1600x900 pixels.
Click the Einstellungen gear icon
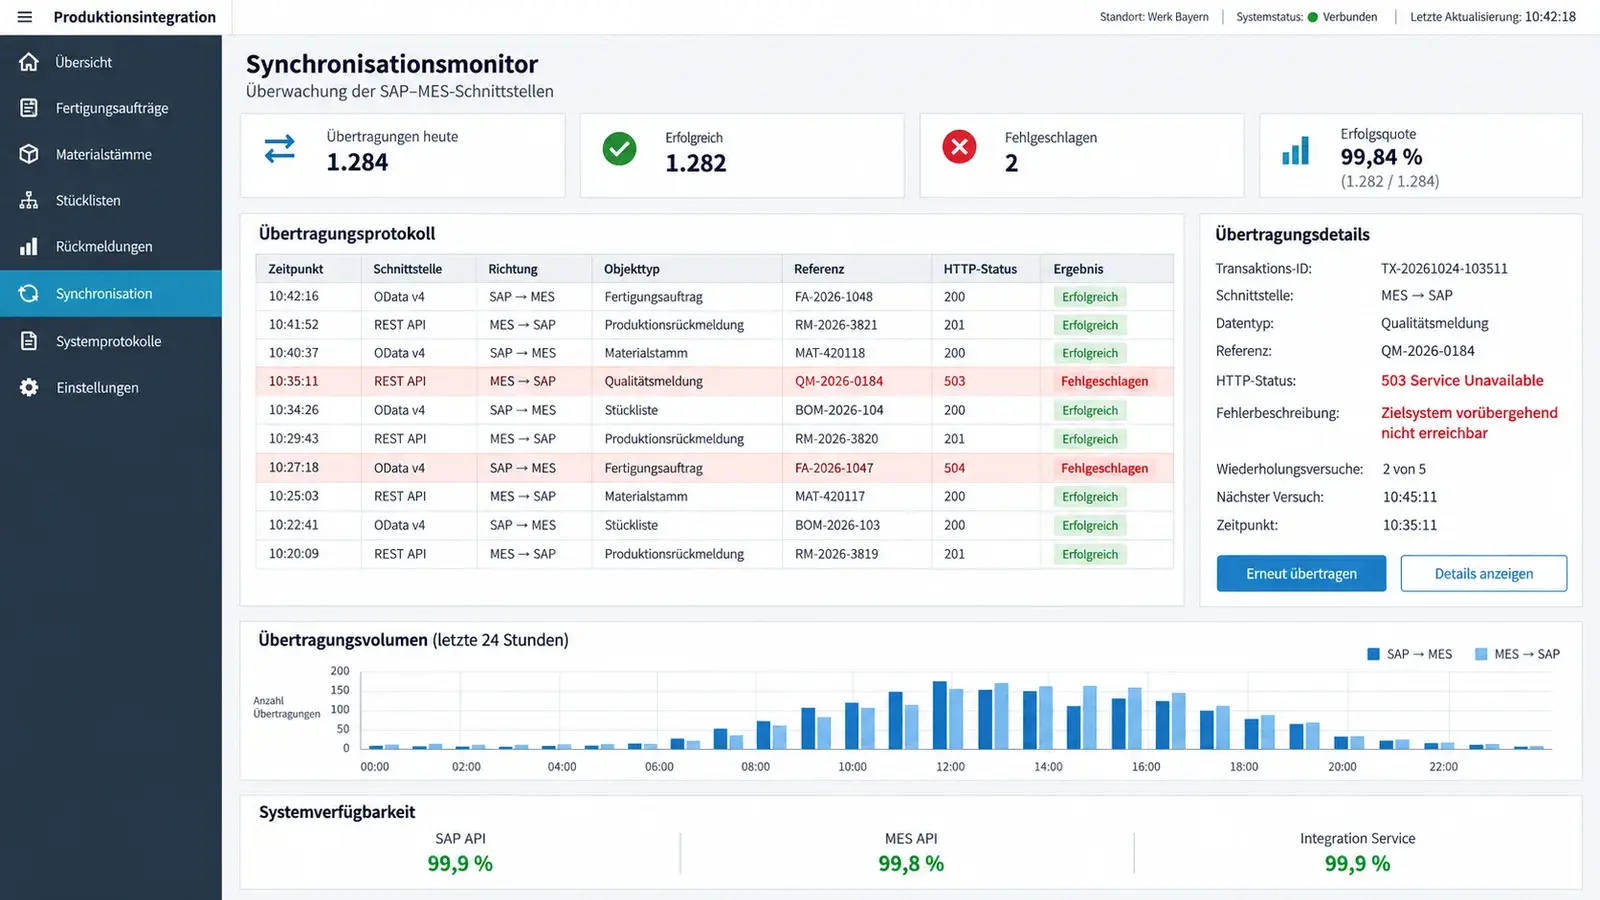[x=29, y=387]
